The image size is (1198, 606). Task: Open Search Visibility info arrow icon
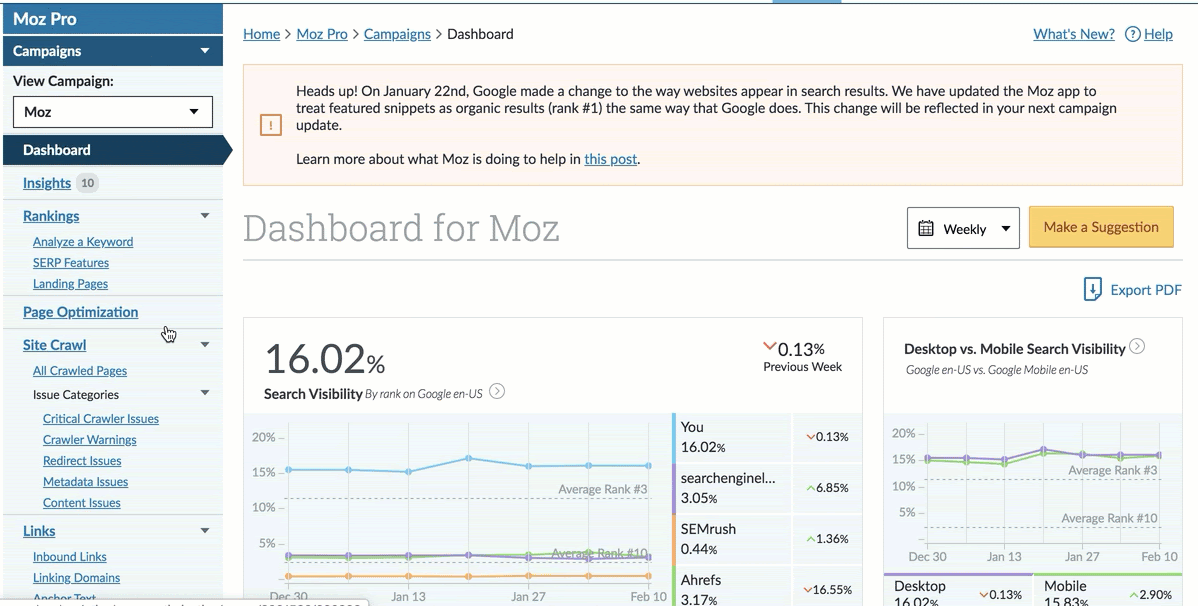[497, 392]
